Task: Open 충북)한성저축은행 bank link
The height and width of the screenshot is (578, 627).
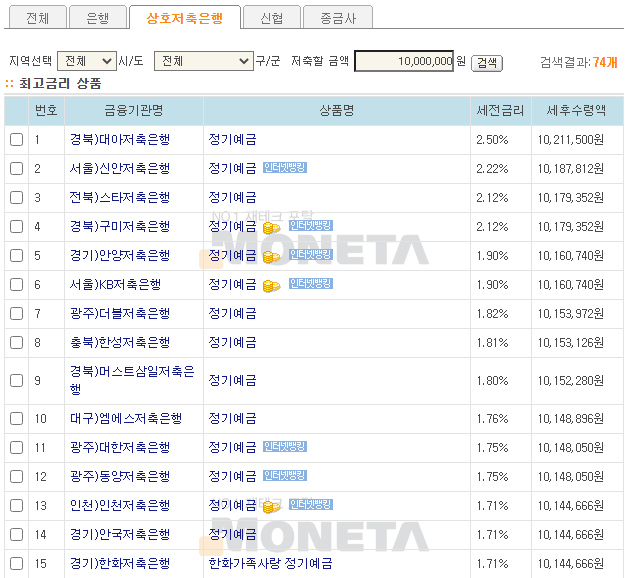Action: tap(120, 342)
